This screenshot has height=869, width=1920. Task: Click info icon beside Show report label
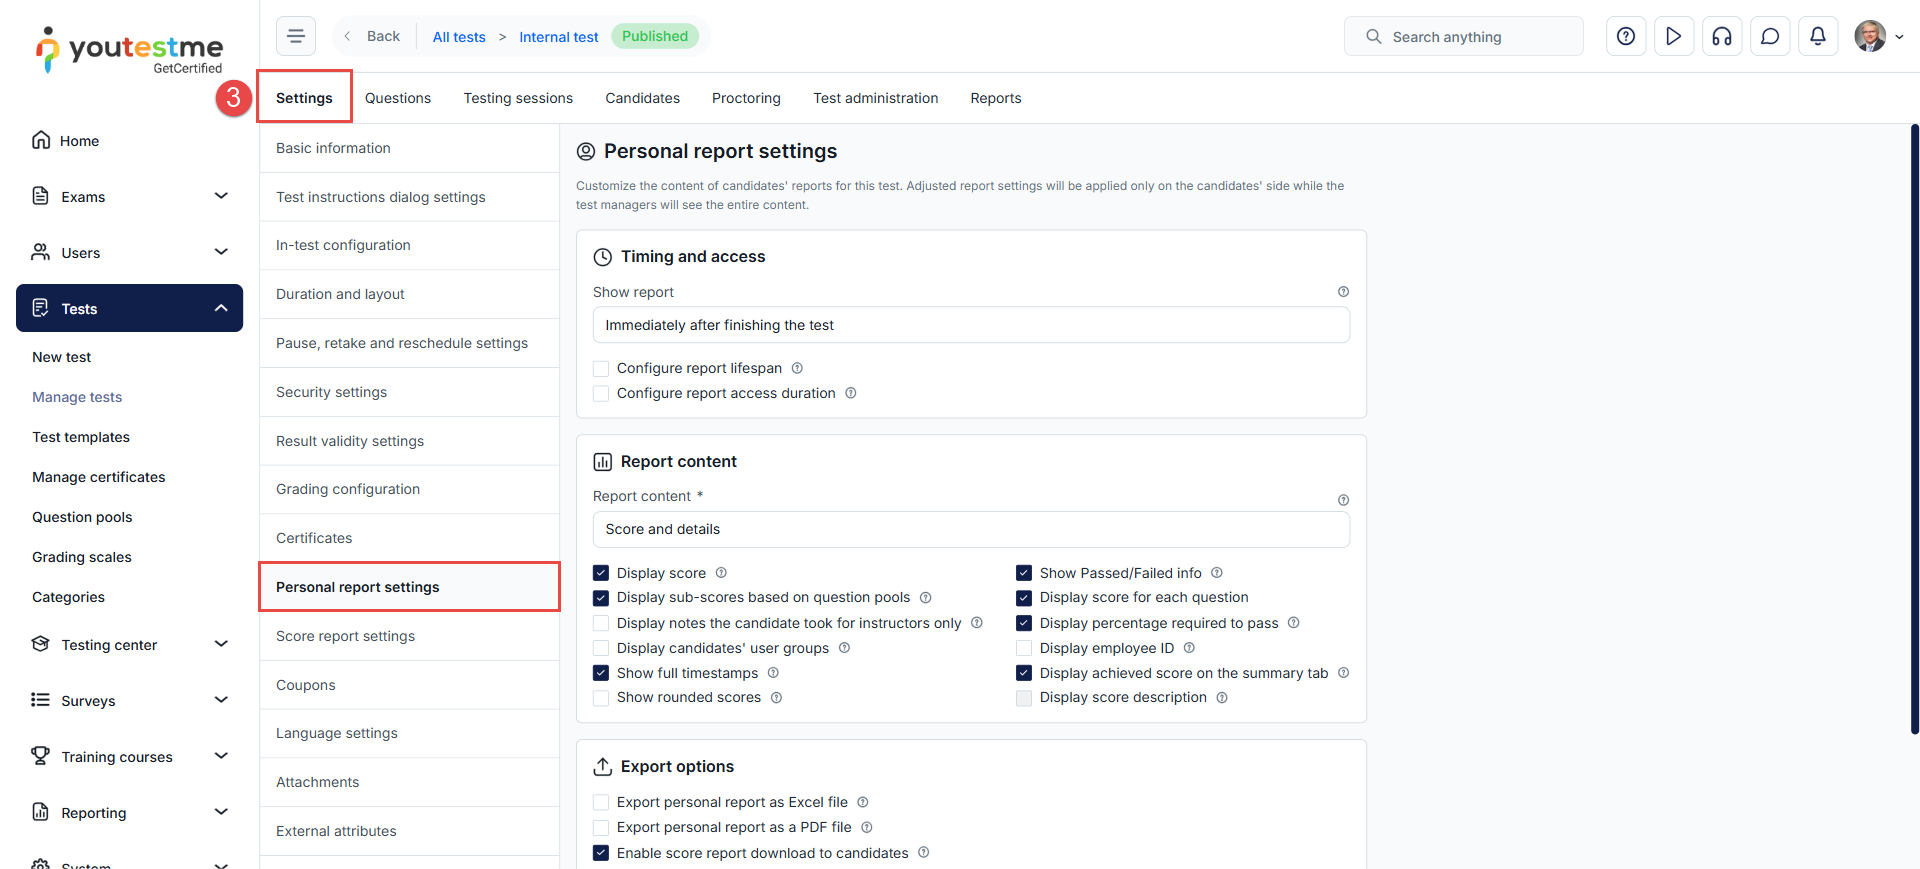pyautogui.click(x=1343, y=292)
